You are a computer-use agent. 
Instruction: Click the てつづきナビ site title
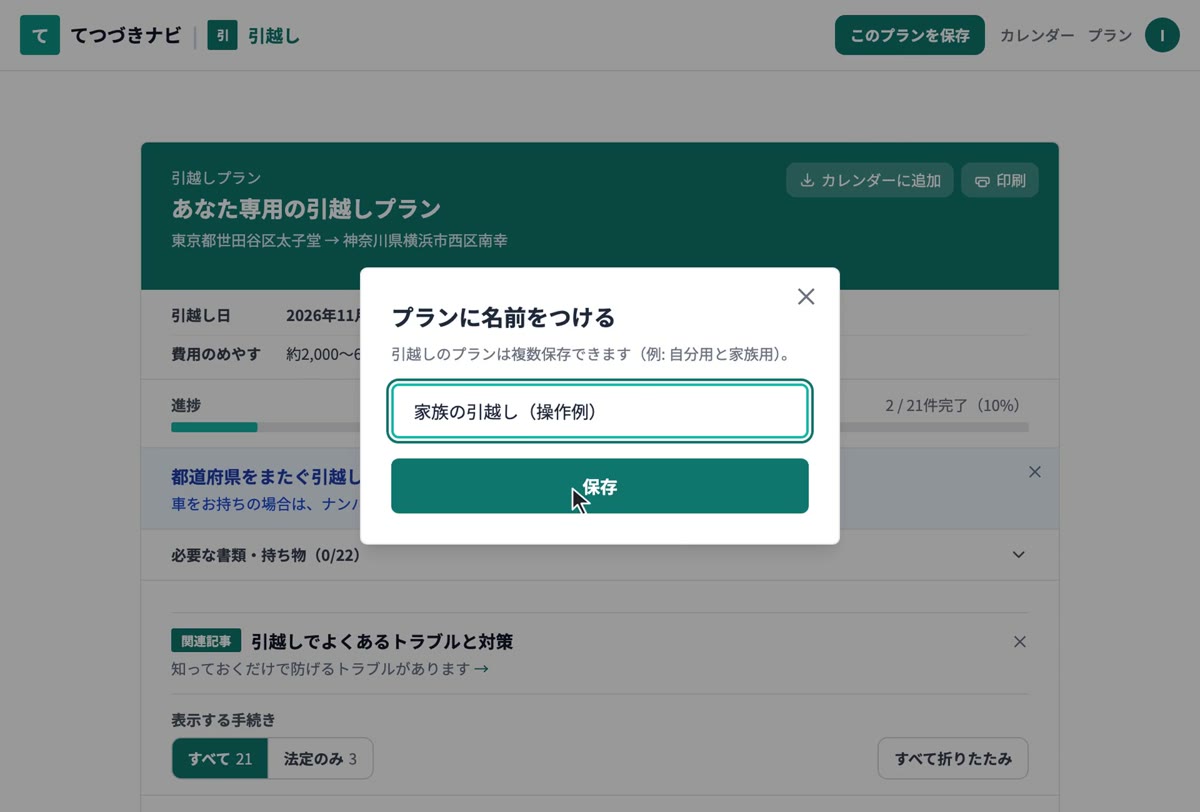coord(126,36)
